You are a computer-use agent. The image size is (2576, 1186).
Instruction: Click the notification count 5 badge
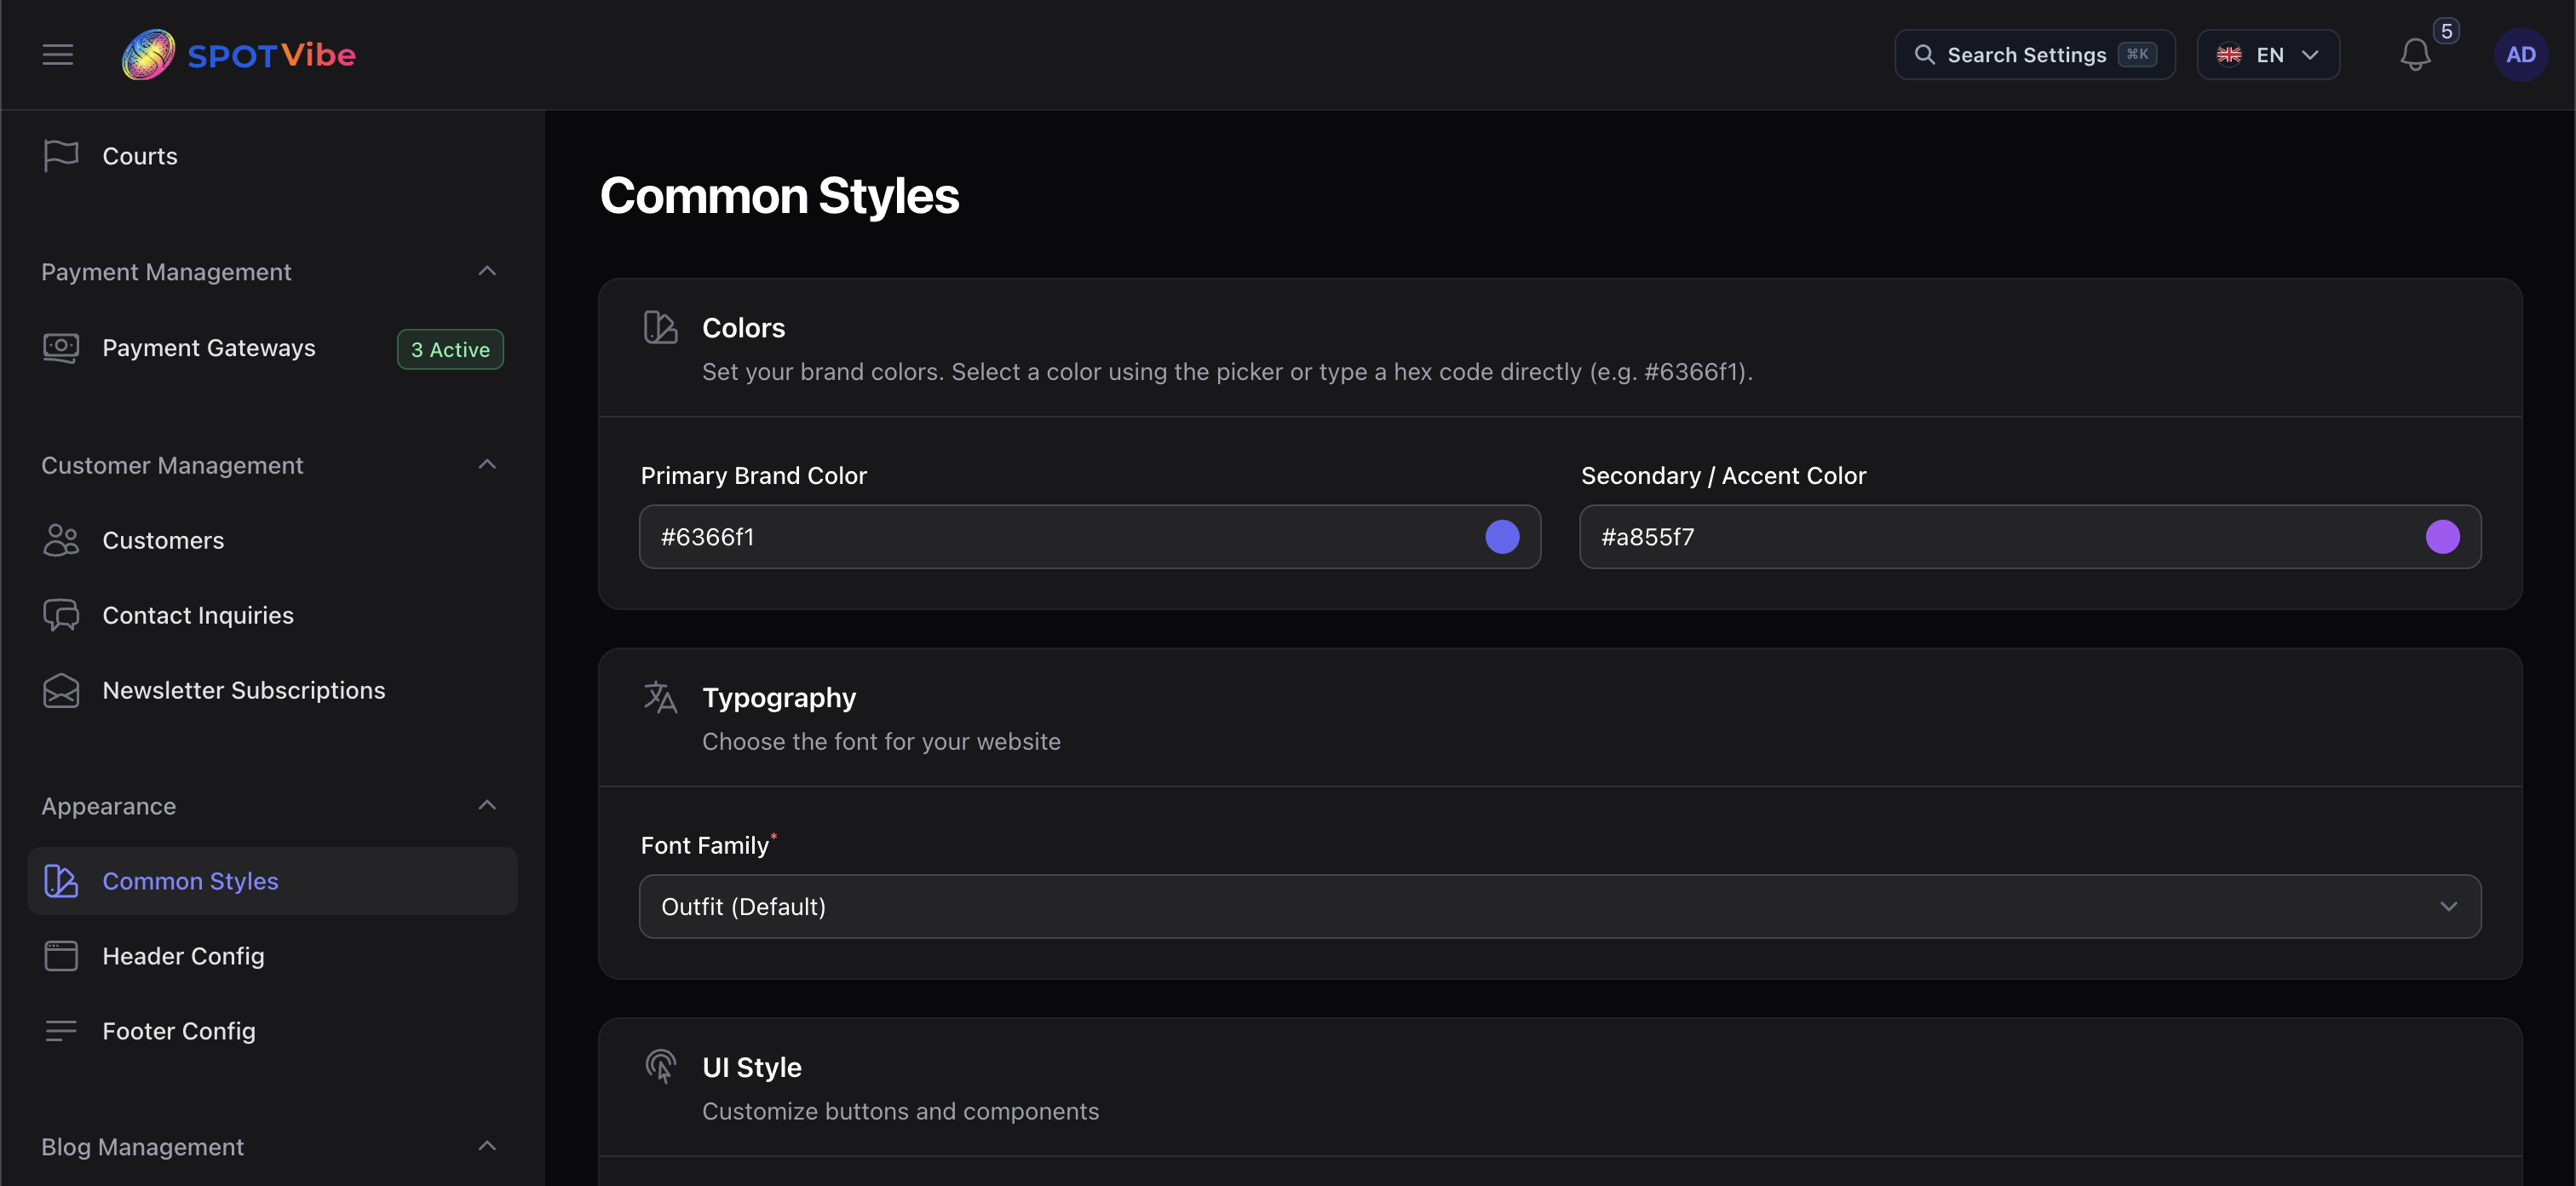tap(2446, 31)
